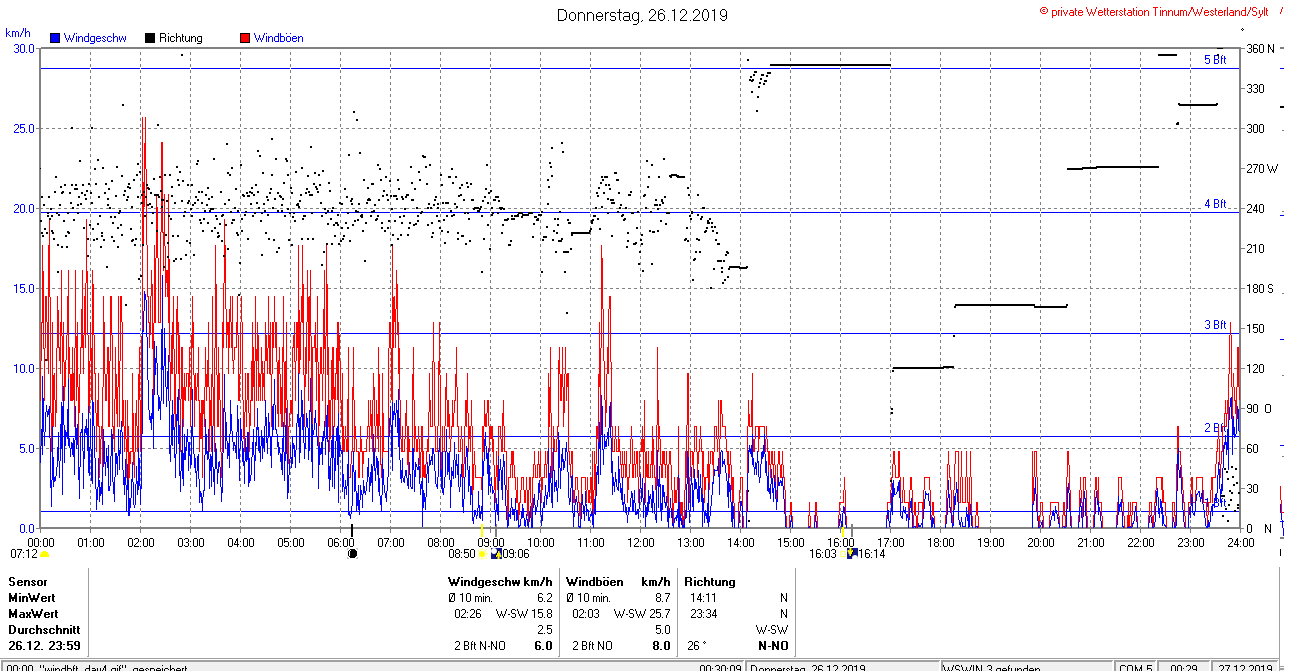Screen dimensions: 1310x671
Task: Select the Windböen legend label at top
Action: click(x=279, y=38)
